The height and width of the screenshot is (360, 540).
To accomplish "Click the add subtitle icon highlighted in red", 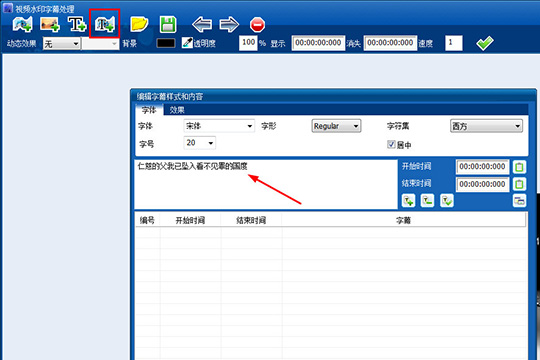I will (105, 24).
